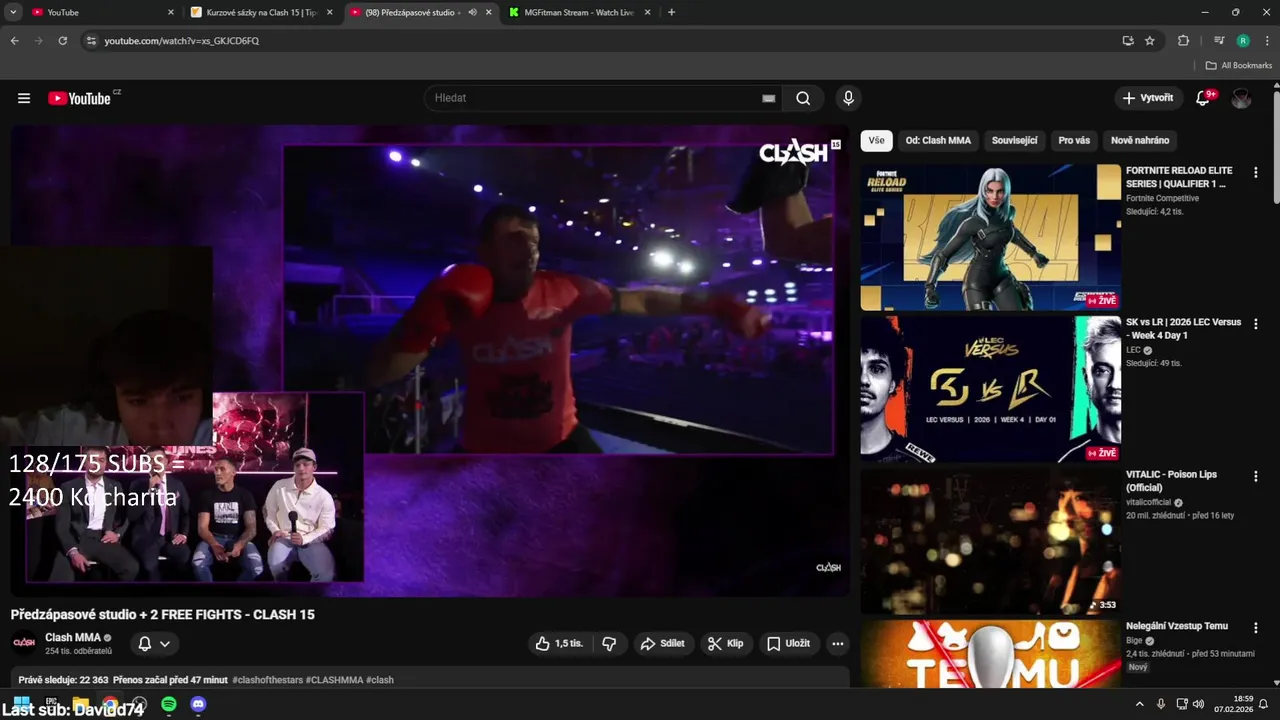Close the MGFitman Stream tab
Image resolution: width=1280 pixels, height=720 pixels.
[647, 12]
